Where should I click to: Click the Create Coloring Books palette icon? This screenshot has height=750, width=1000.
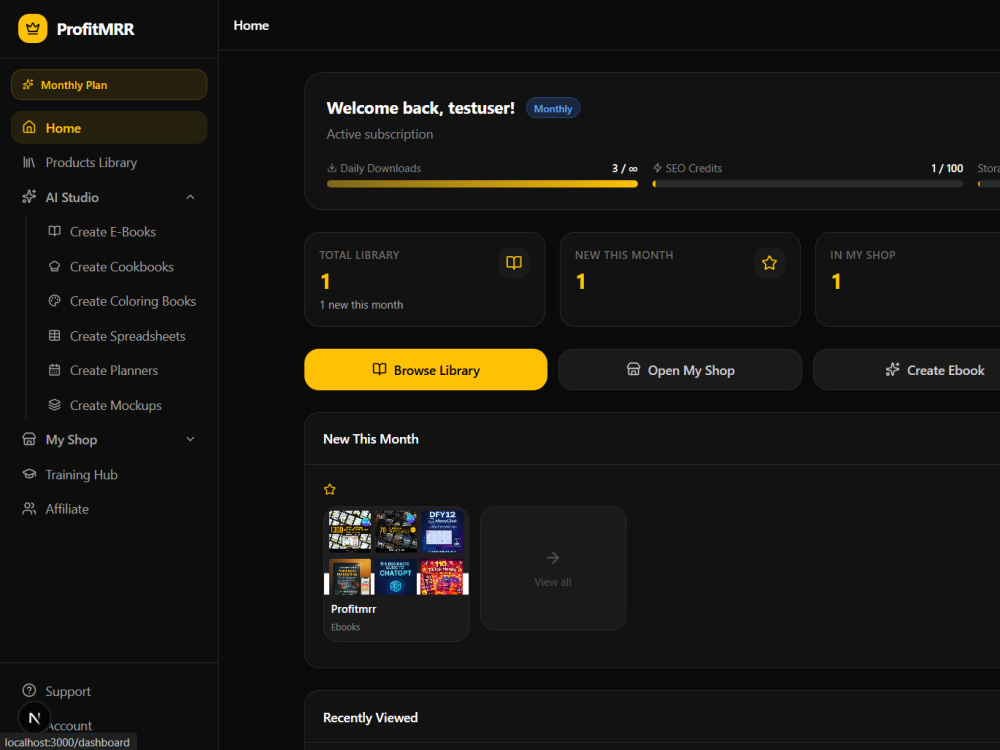[55, 301]
